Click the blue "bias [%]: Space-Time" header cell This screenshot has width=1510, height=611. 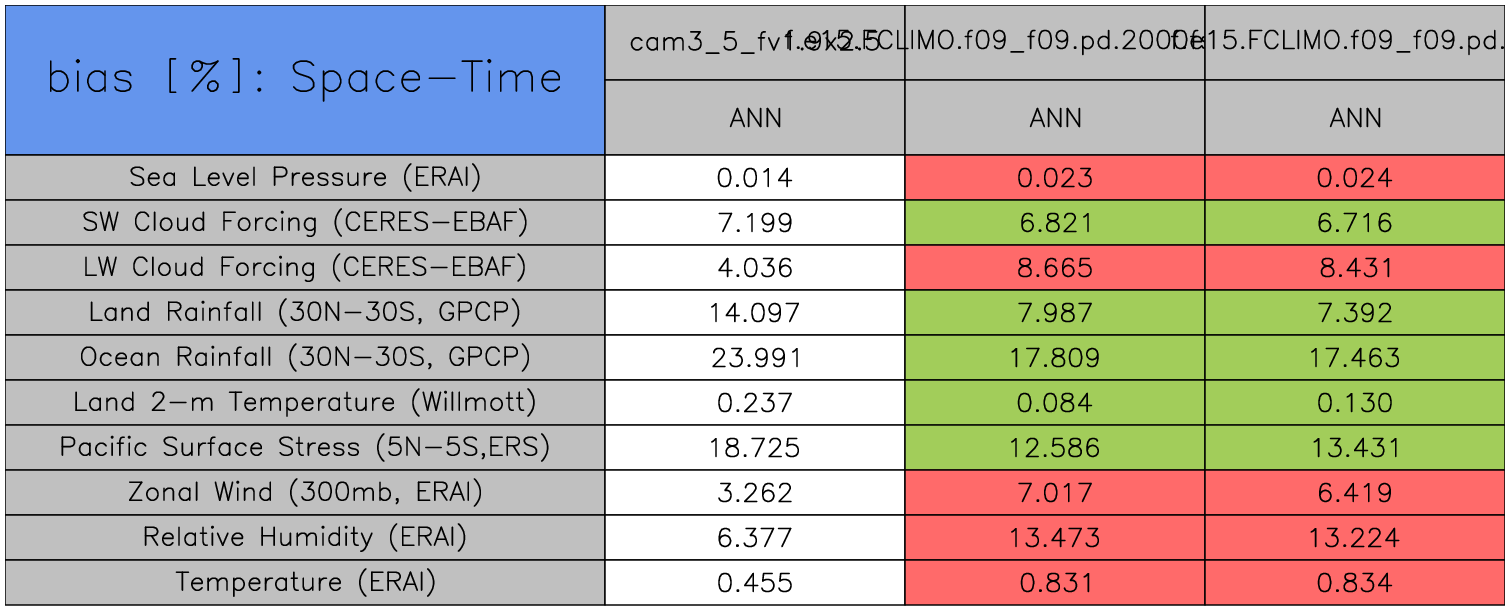[305, 80]
